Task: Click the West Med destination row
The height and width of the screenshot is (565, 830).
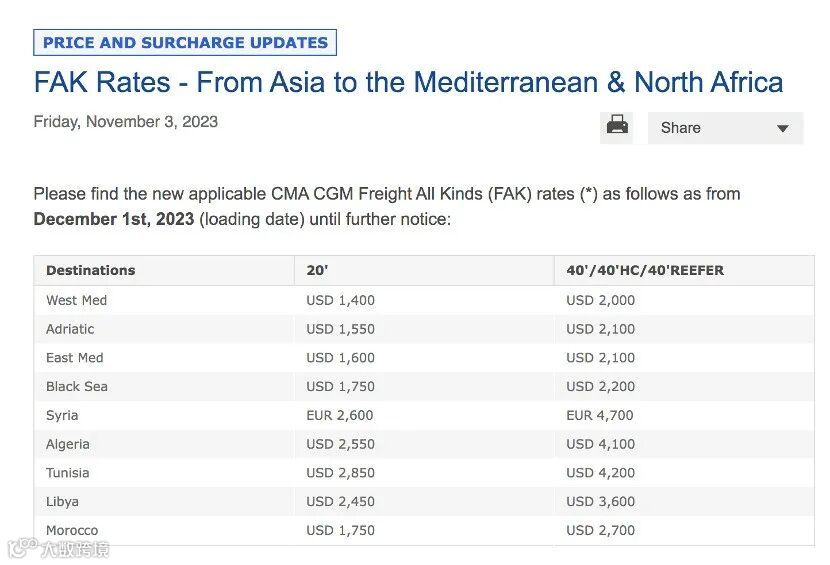Action: (x=77, y=300)
